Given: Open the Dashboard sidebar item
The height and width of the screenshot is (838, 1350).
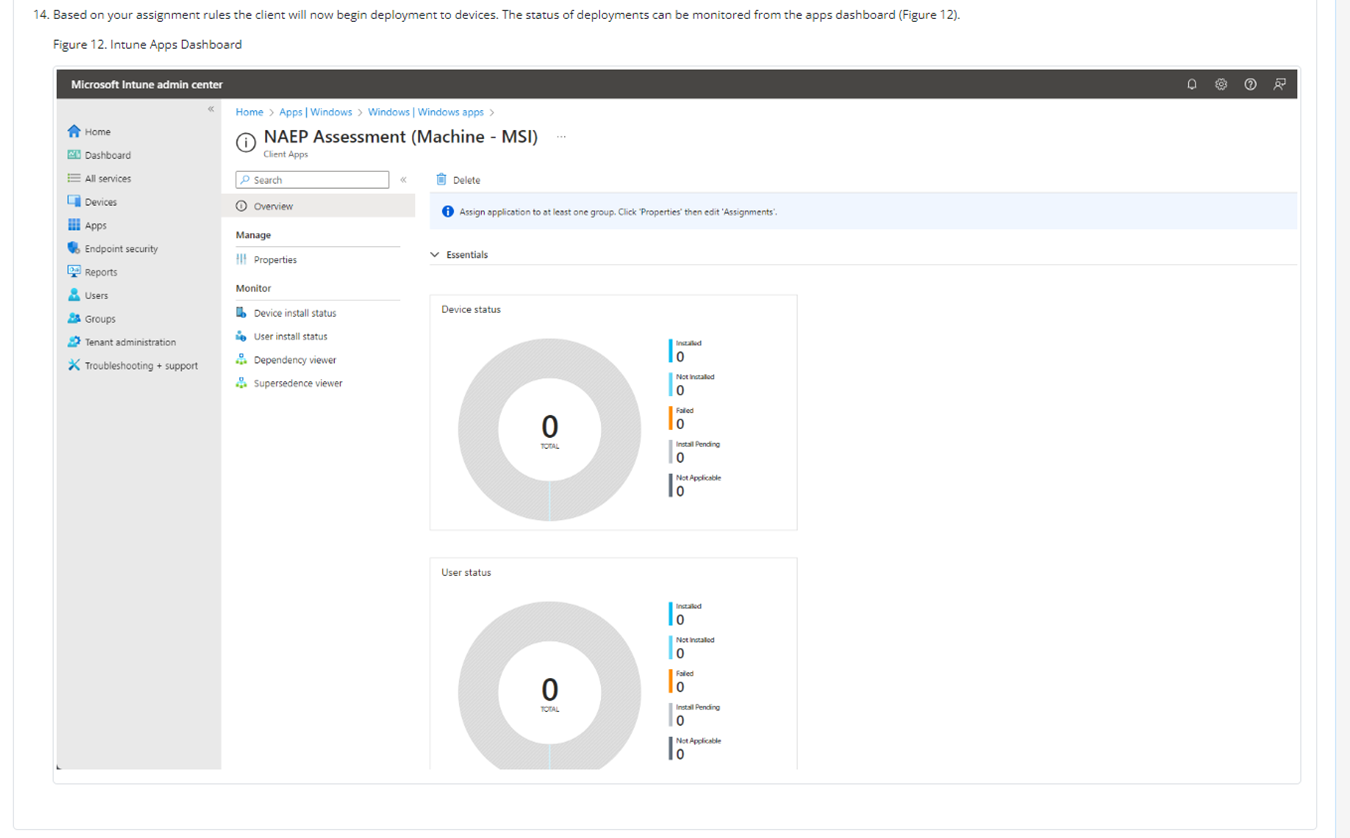Looking at the screenshot, I should point(107,155).
